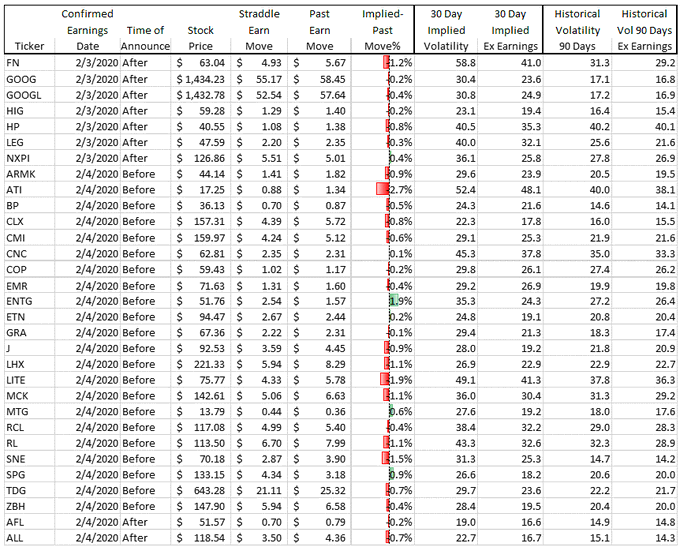This screenshot has width=680, height=547.
Task: Click AFL 30 day implied volatility 19.0
Action: pos(446,522)
